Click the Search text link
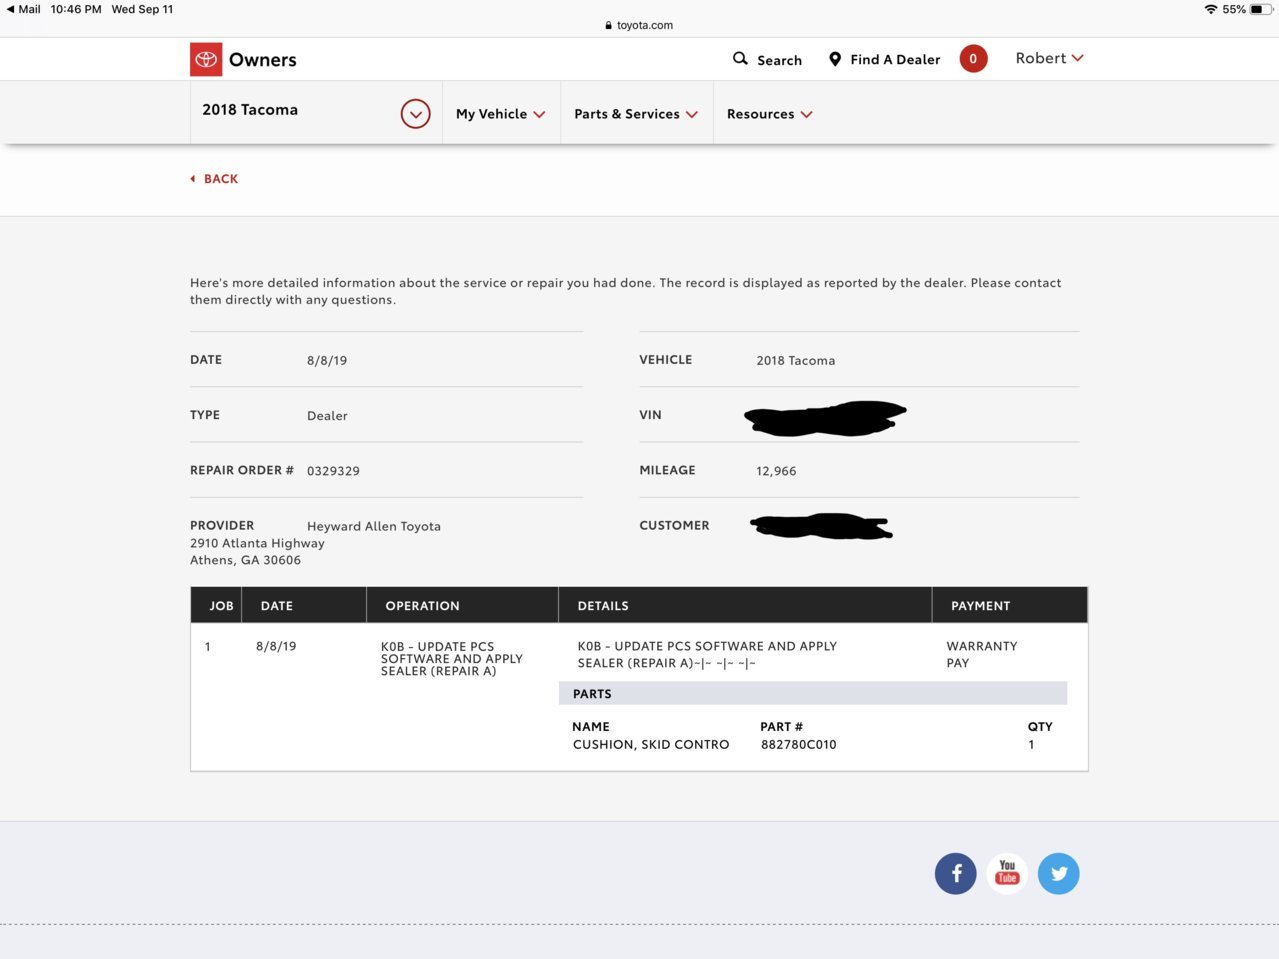This screenshot has height=959, width=1279. click(780, 60)
